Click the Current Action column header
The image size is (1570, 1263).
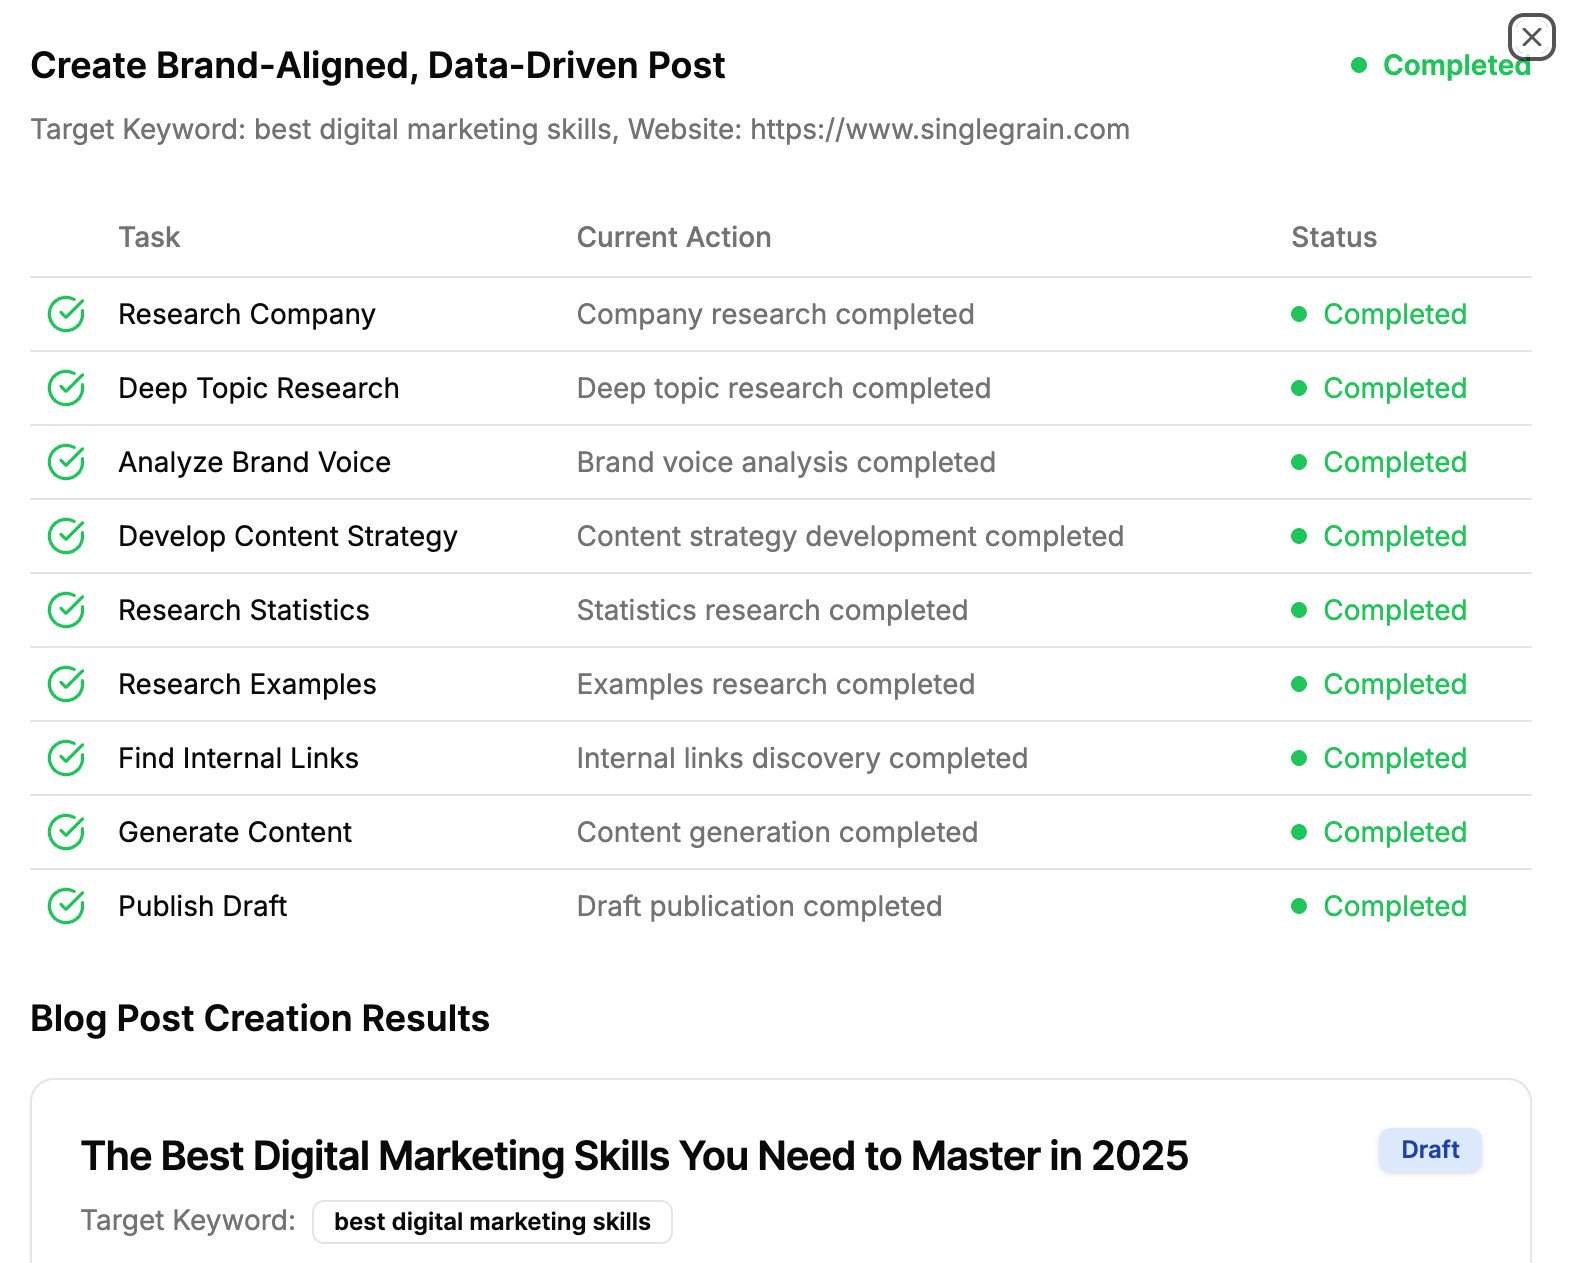point(674,237)
